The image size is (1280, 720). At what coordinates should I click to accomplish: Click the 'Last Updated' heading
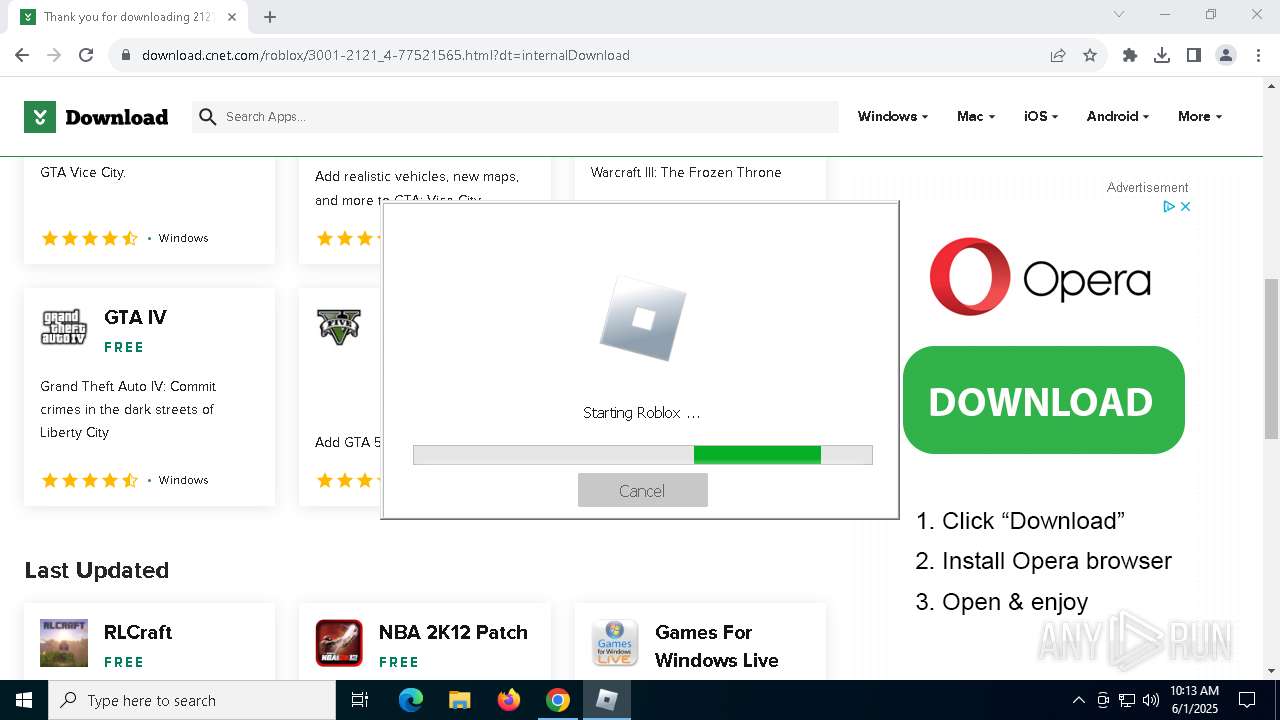pyautogui.click(x=97, y=570)
